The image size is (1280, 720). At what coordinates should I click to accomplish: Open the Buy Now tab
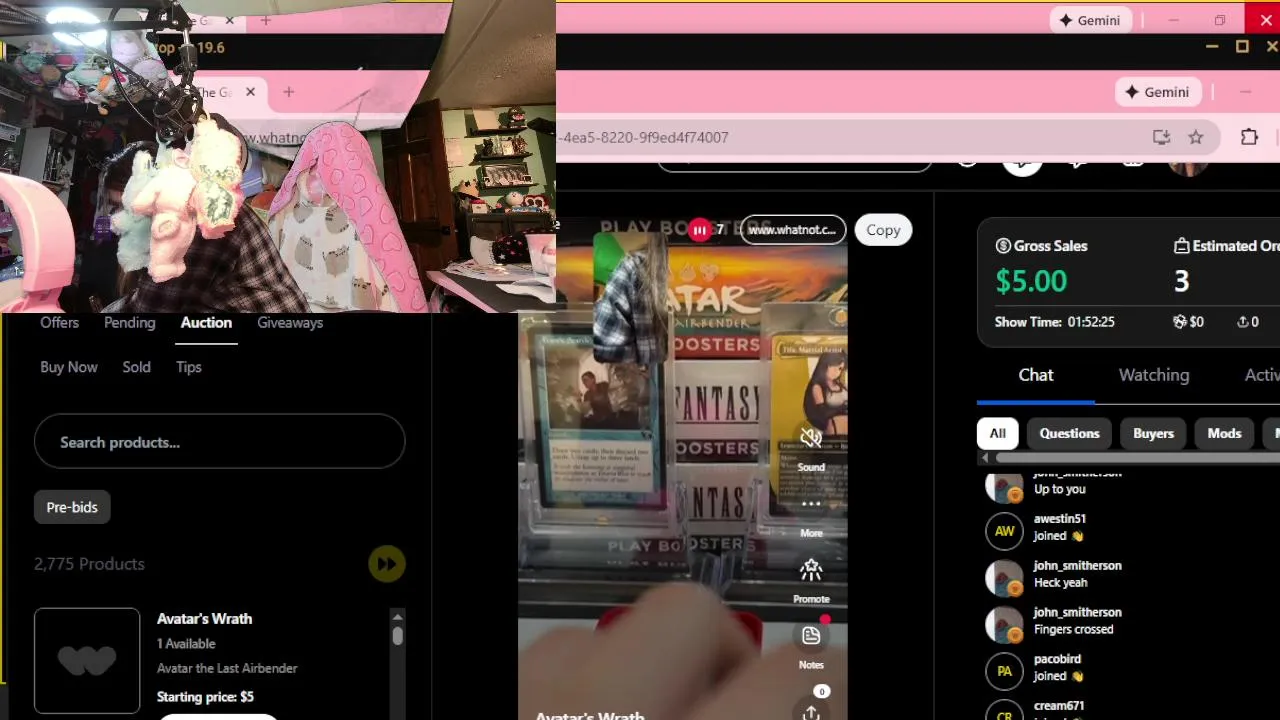coord(69,367)
